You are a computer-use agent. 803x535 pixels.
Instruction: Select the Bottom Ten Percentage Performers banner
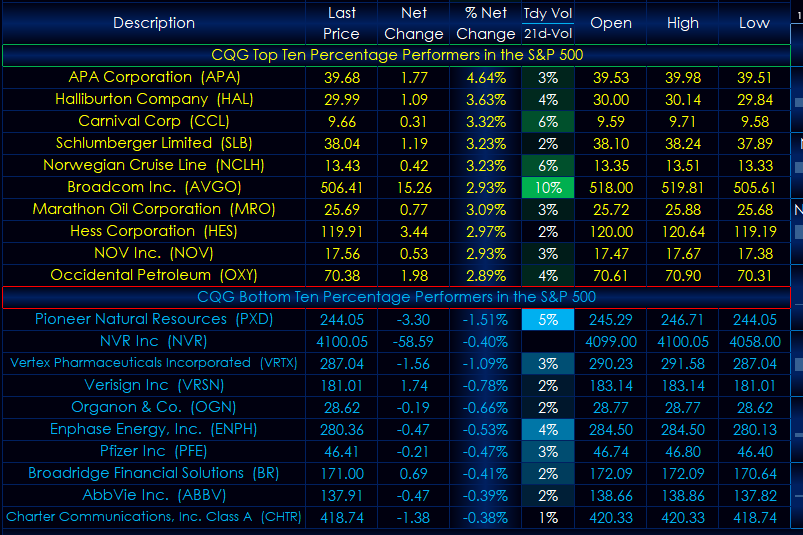397,297
